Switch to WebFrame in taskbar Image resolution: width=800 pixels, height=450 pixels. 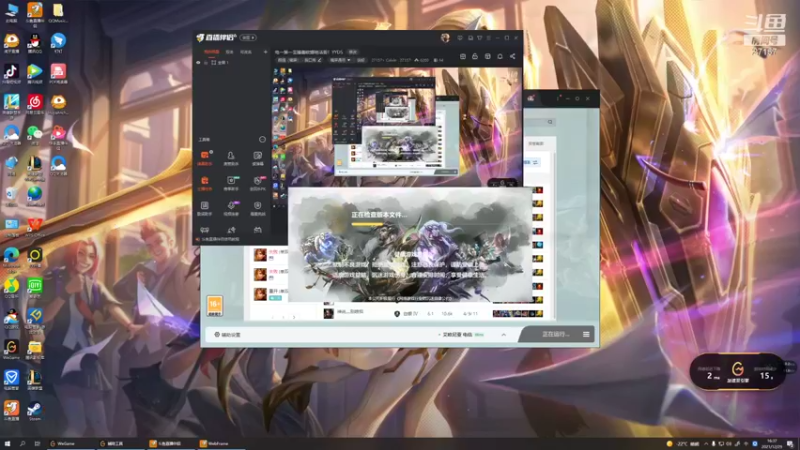(x=221, y=444)
